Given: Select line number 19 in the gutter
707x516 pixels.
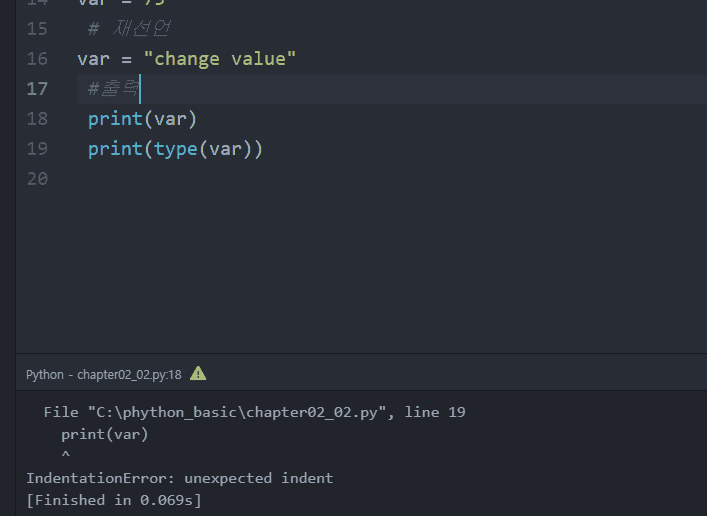Looking at the screenshot, I should point(37,149).
